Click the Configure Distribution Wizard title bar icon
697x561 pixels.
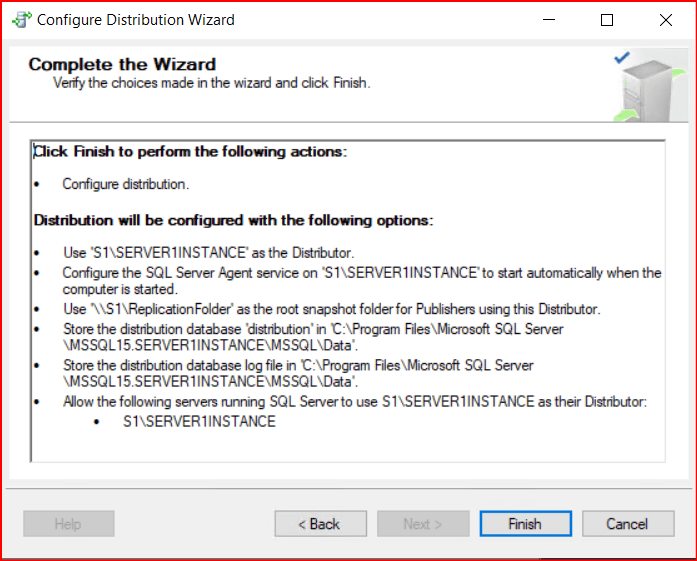[19, 19]
